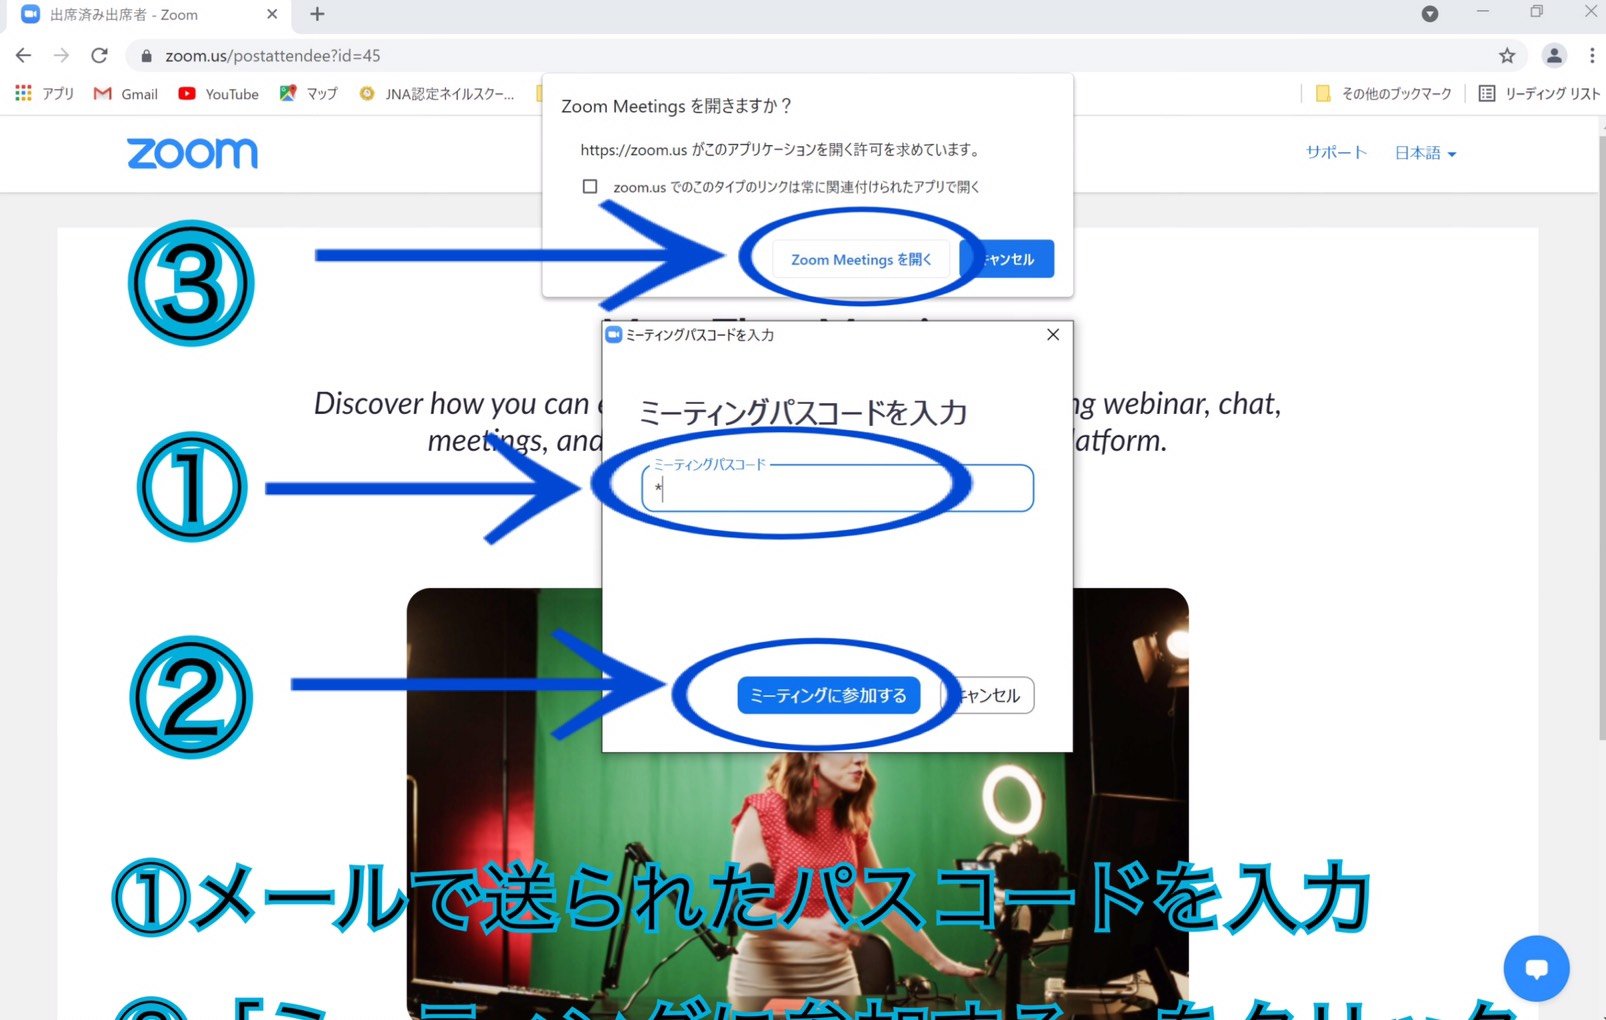Expand the 日本語 language dropdown
Viewport: 1606px width, 1020px height.
pyautogui.click(x=1425, y=153)
